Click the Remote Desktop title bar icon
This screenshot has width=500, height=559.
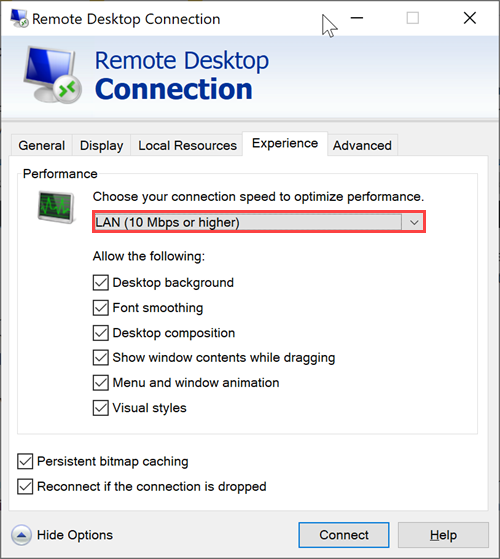19,18
